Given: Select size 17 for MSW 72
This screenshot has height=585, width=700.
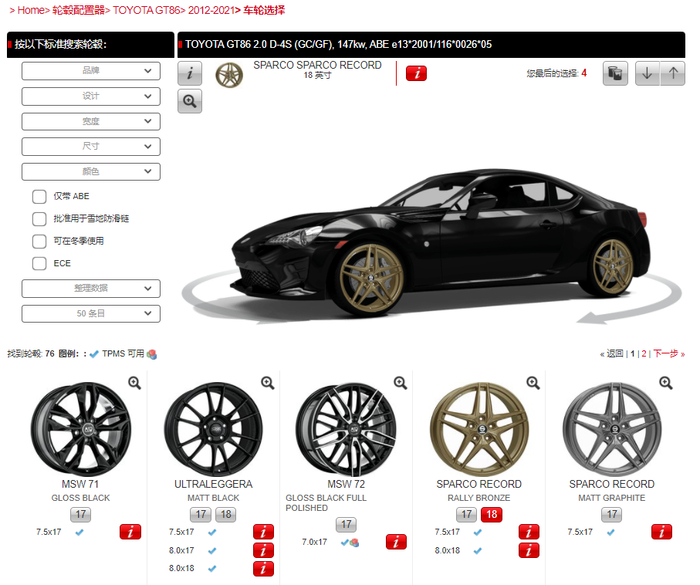Looking at the screenshot, I should click(x=346, y=524).
